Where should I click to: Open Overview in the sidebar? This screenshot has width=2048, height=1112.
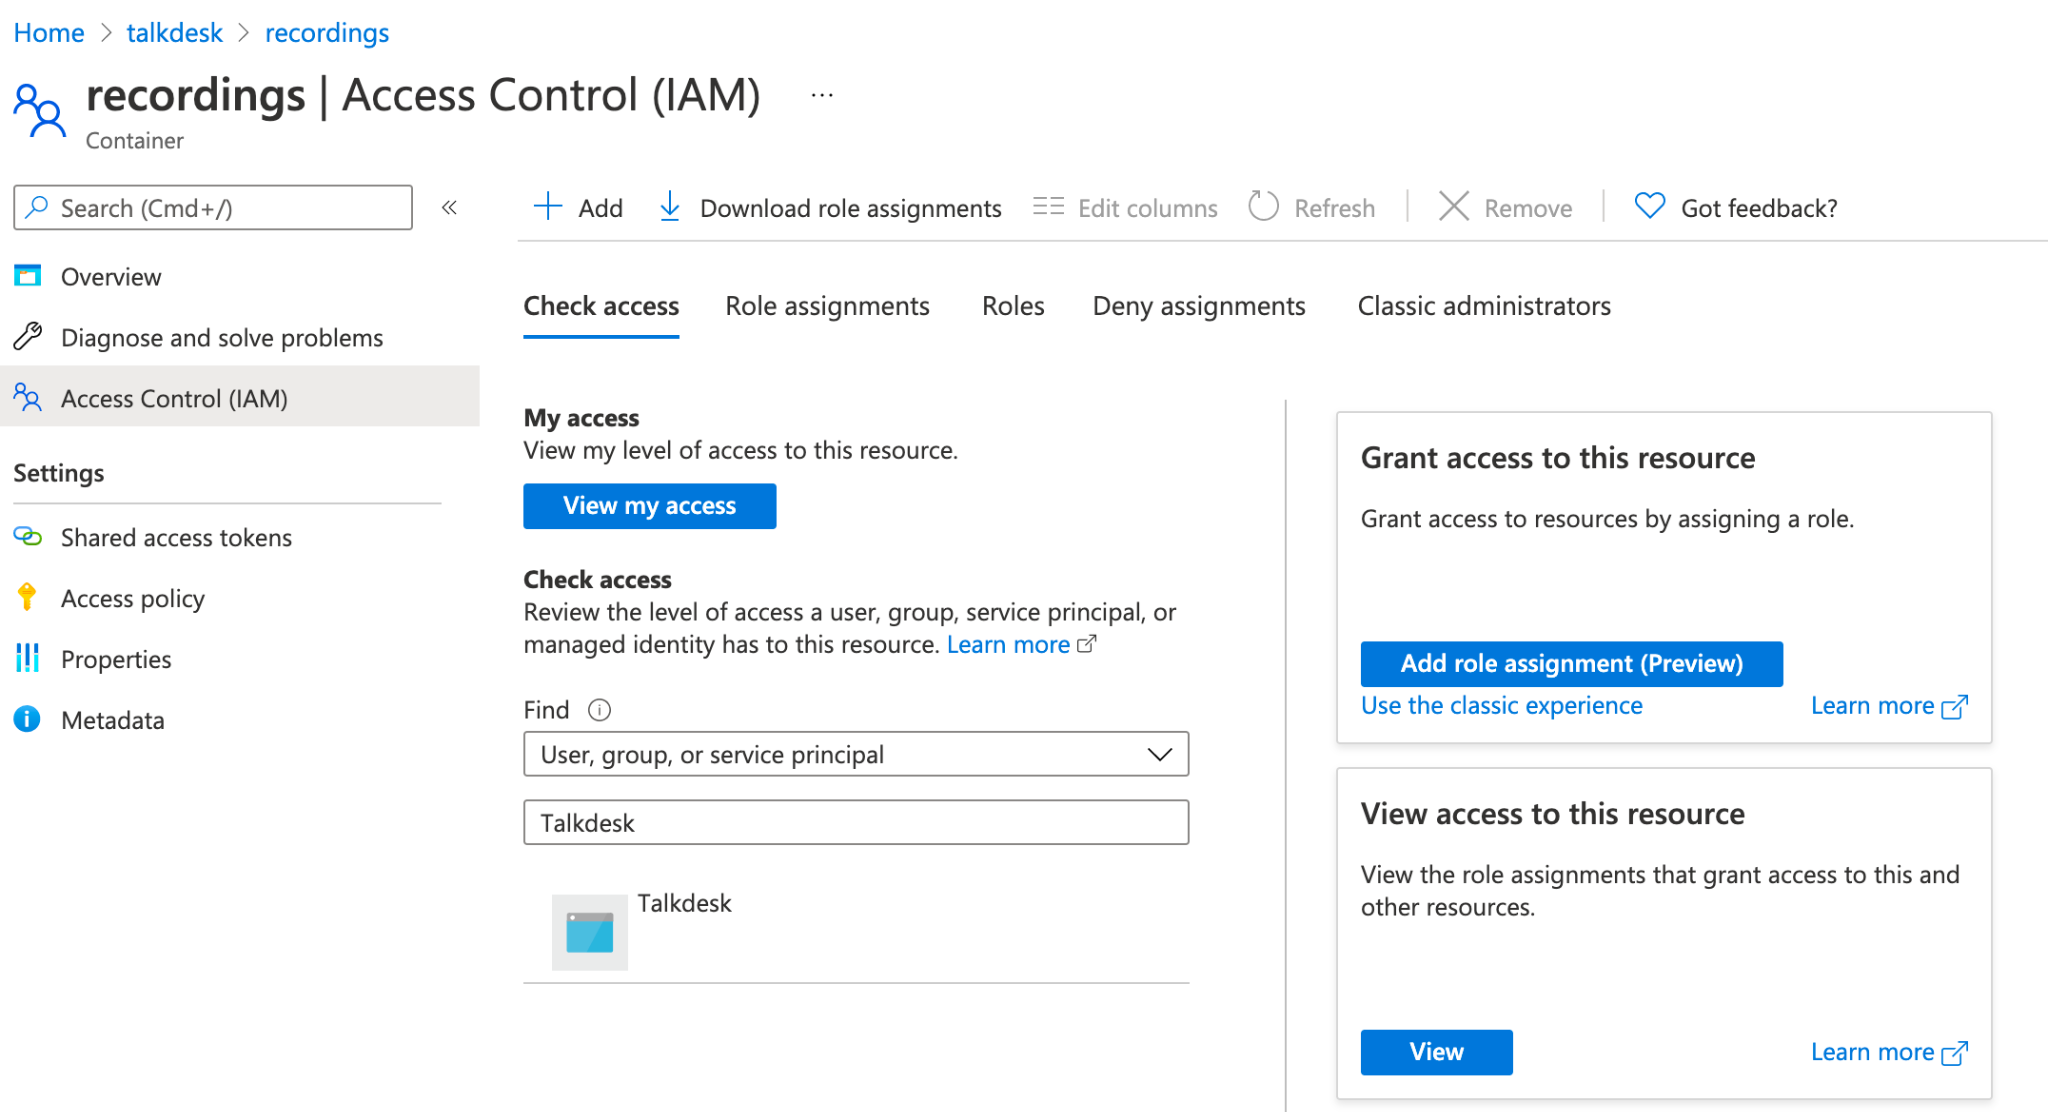tap(240, 276)
